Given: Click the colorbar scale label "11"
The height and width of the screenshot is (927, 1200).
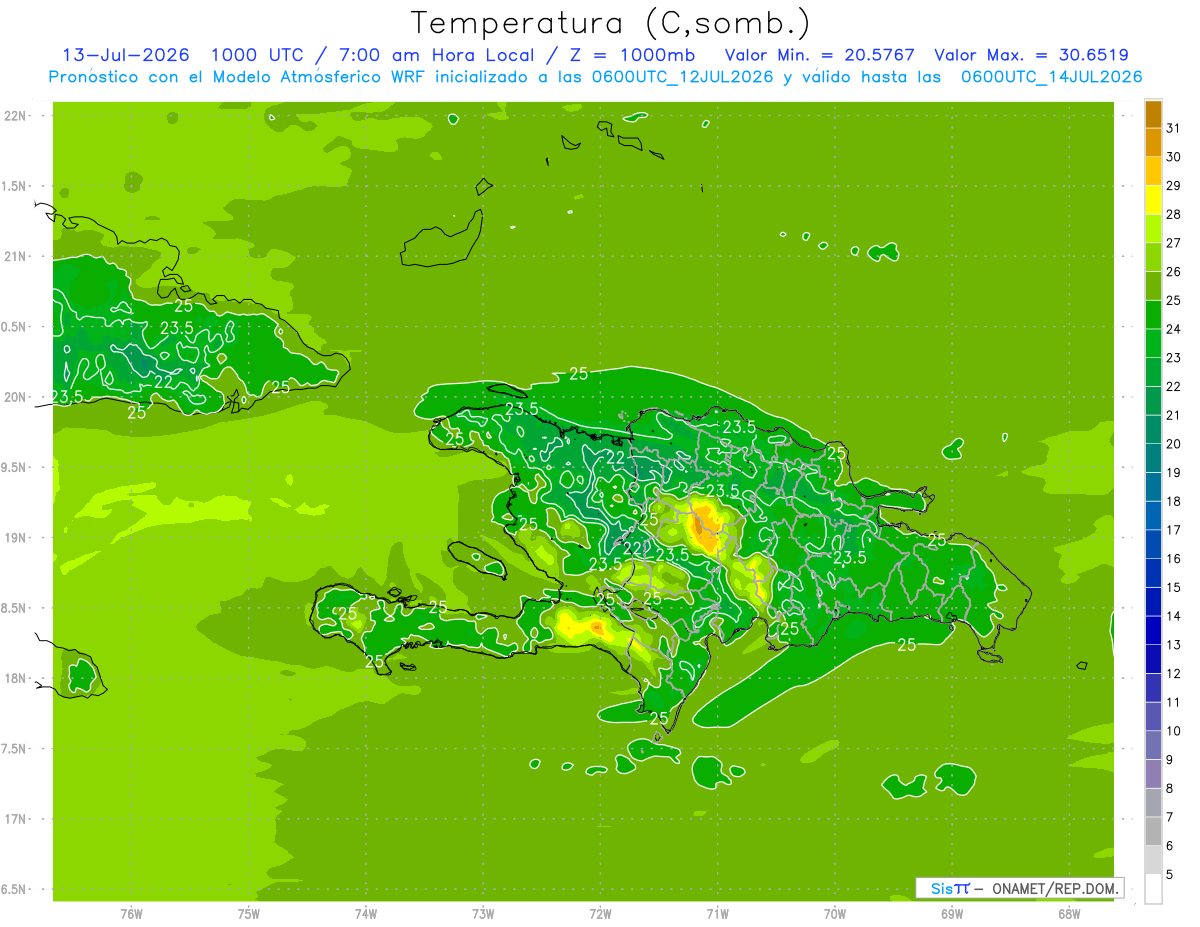Looking at the screenshot, I should [x=1174, y=702].
